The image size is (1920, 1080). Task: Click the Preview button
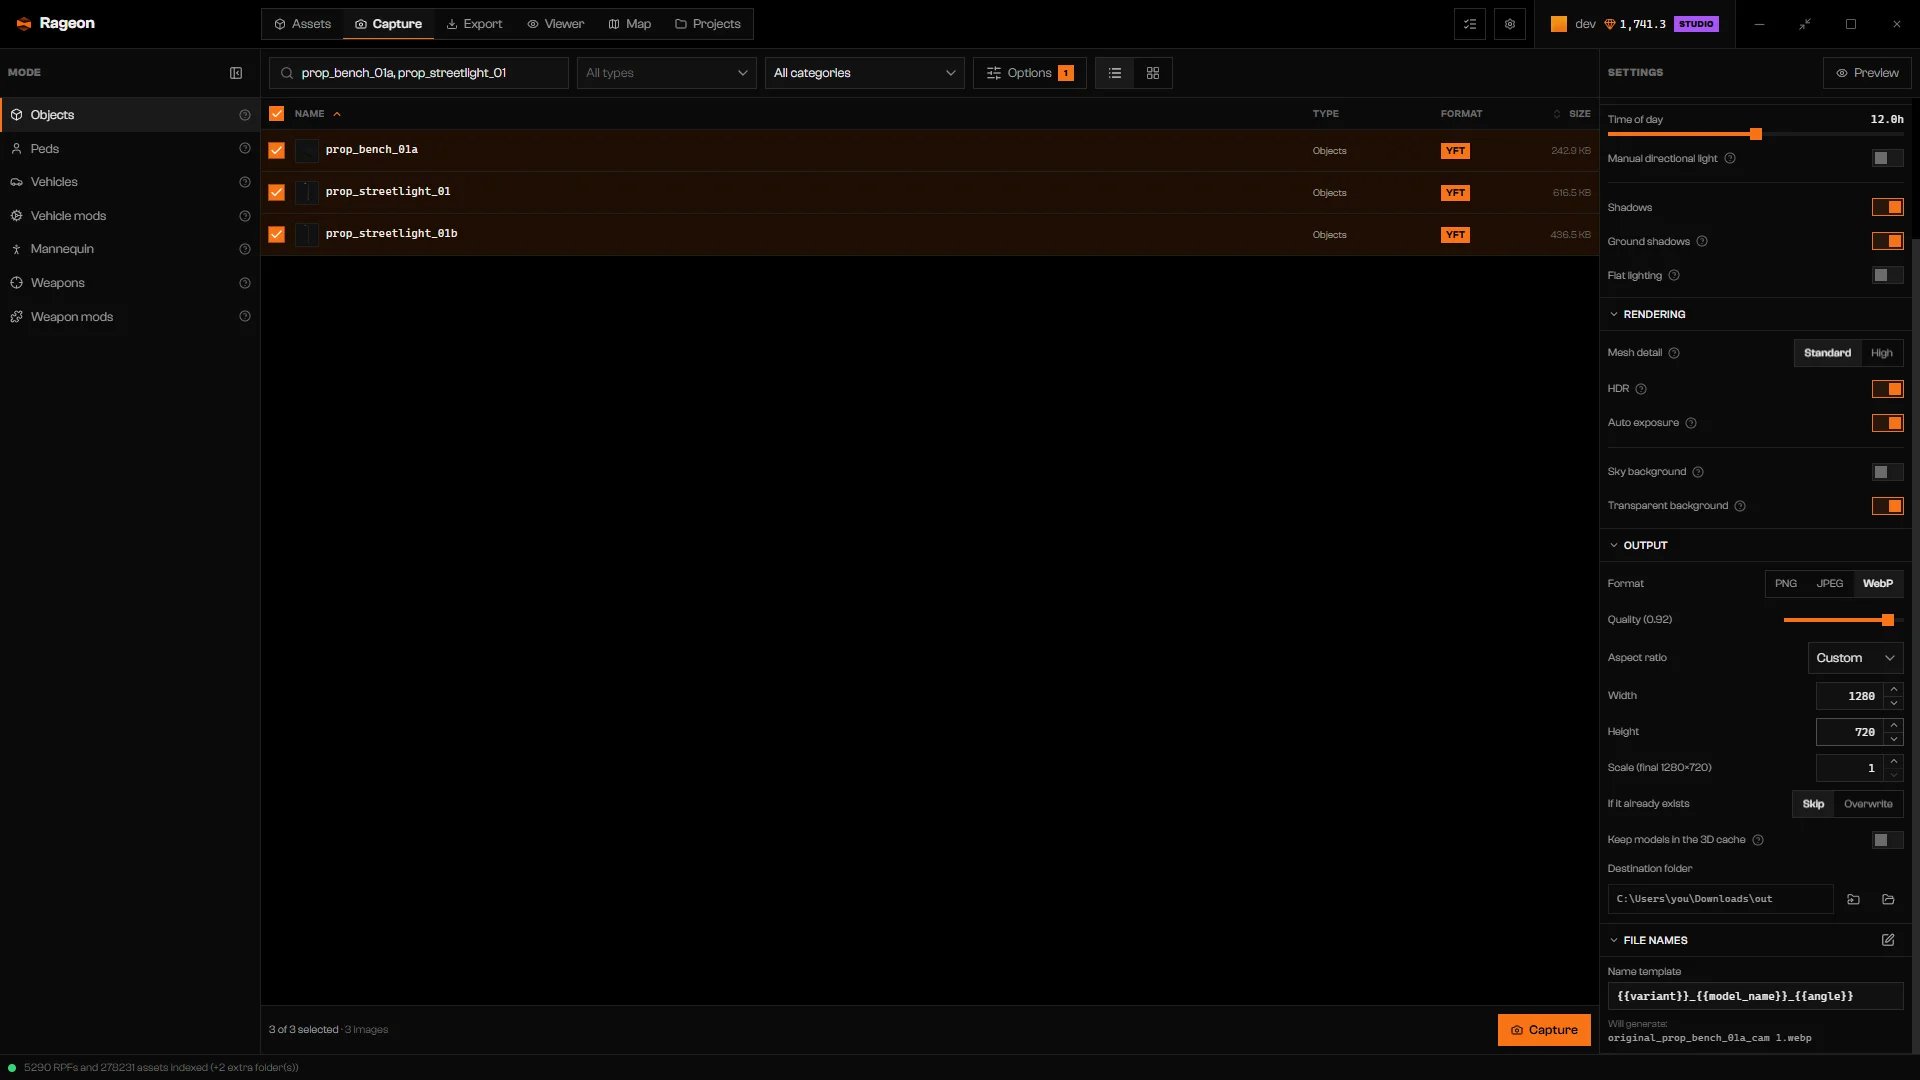click(x=1867, y=73)
